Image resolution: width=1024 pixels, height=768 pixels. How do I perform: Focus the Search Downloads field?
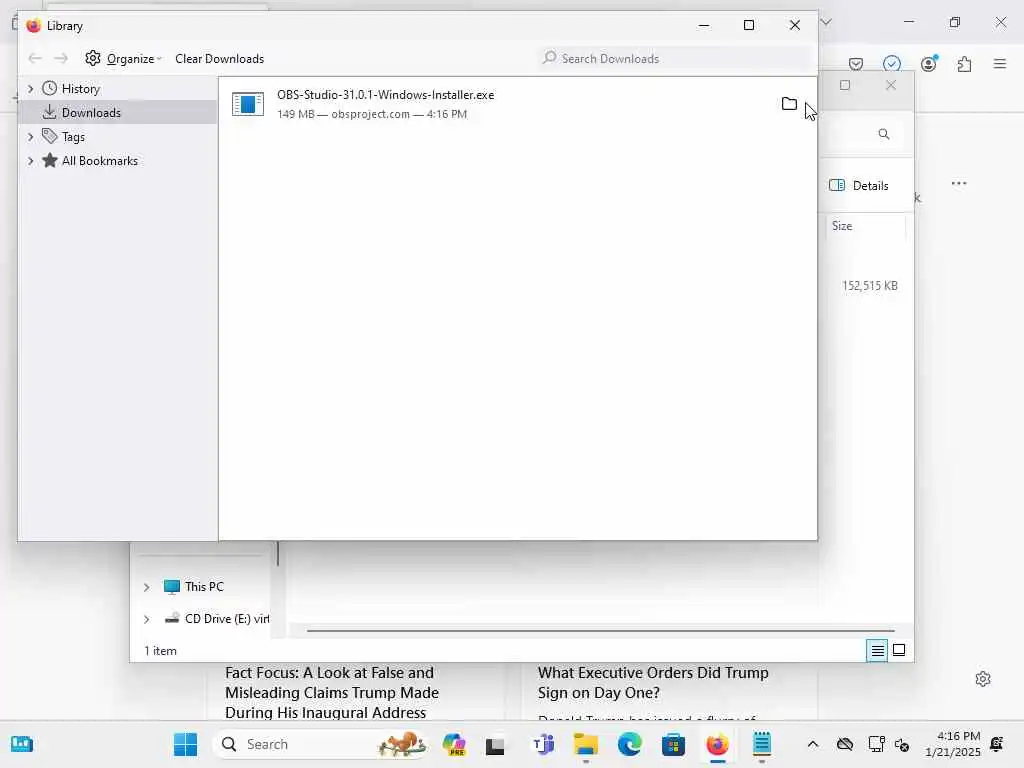[676, 59]
